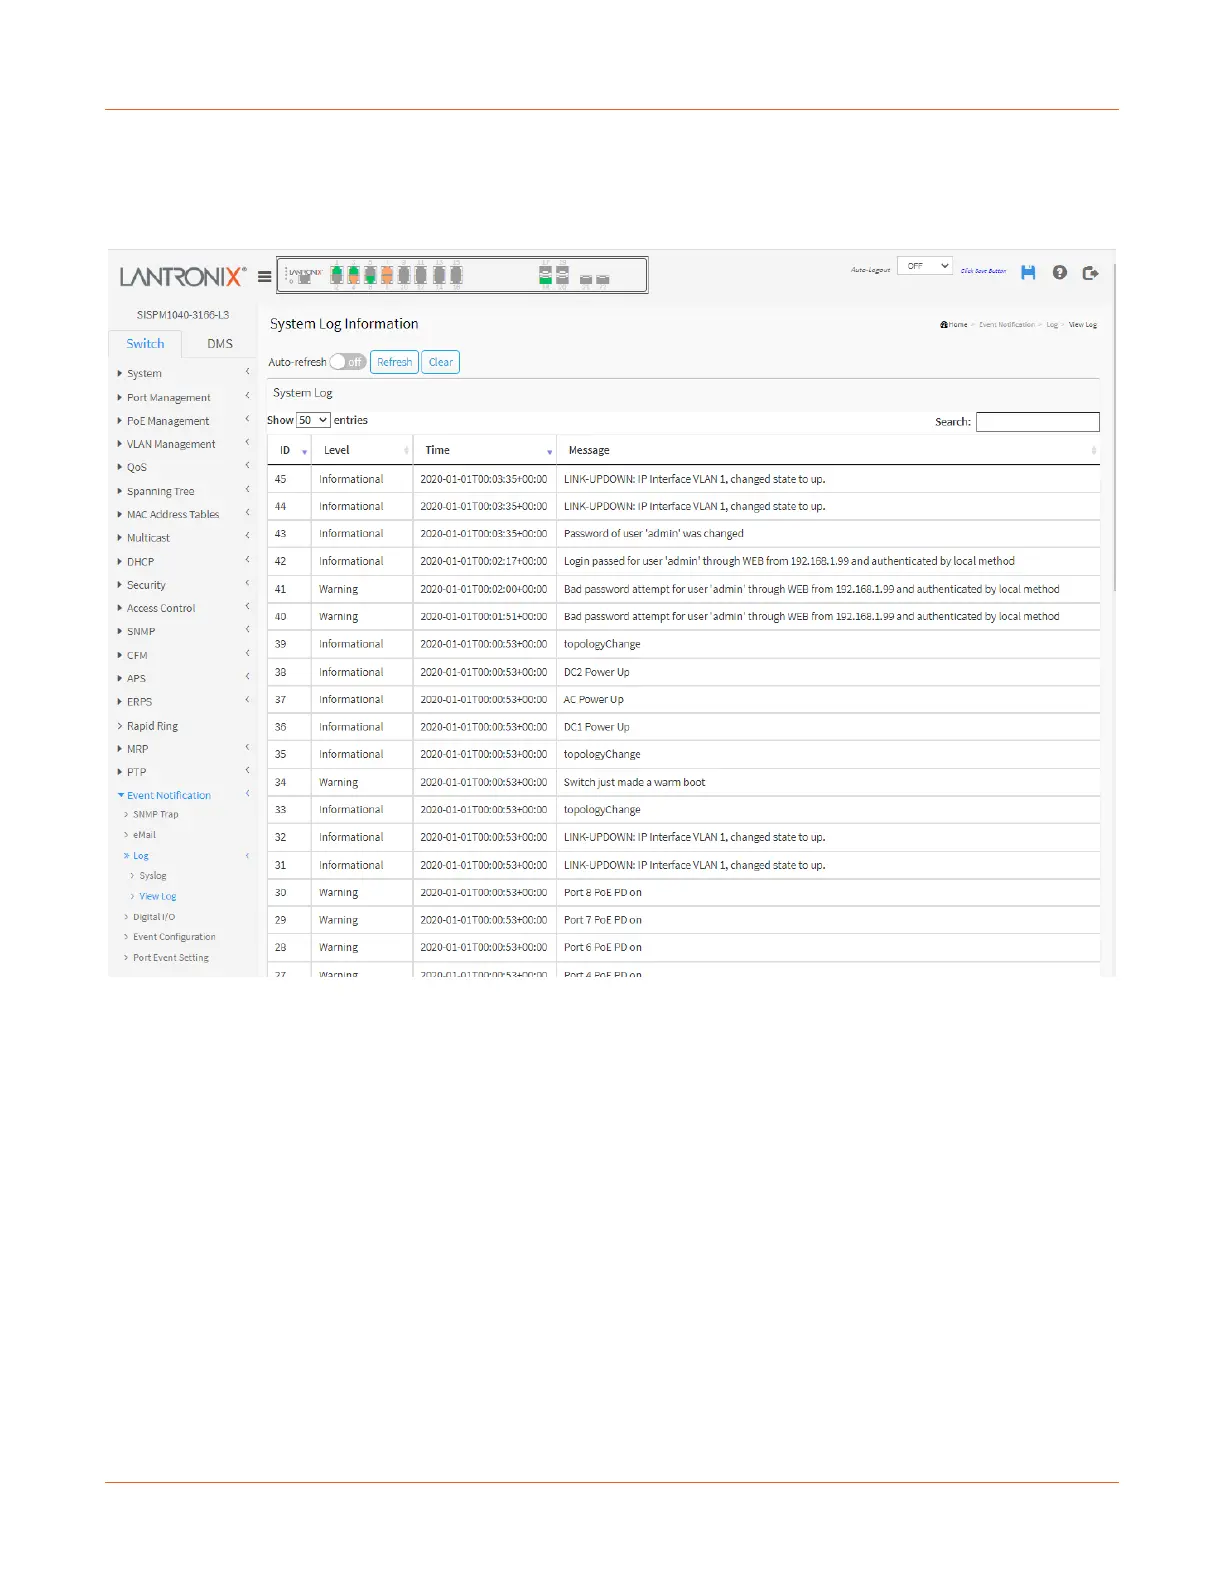Sort by the ID column header
1224x1584 pixels.
(290, 450)
